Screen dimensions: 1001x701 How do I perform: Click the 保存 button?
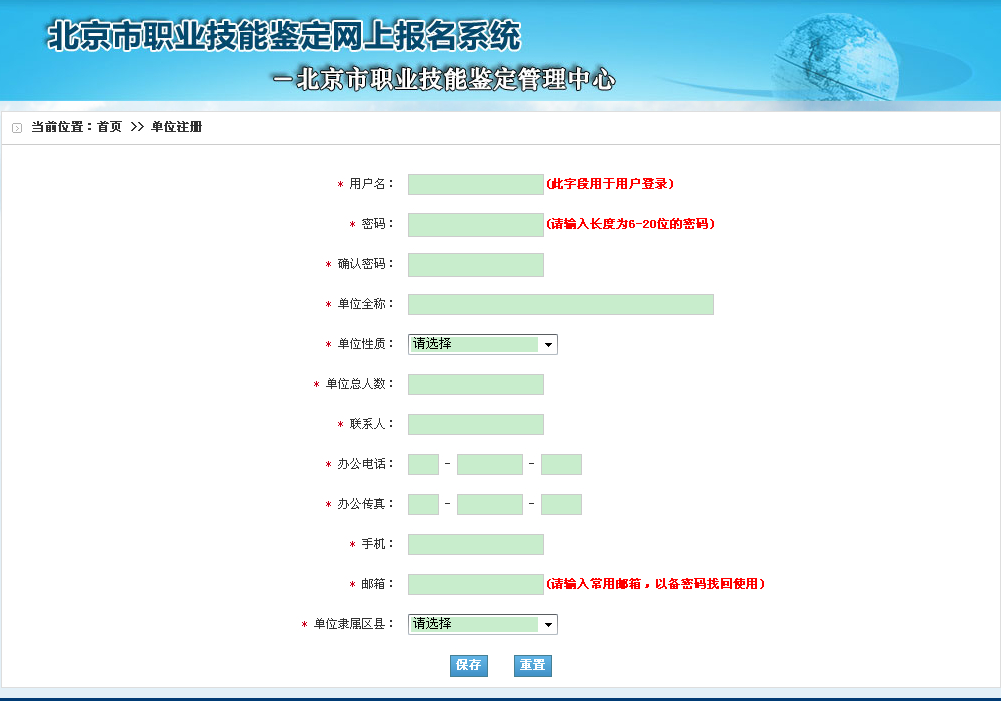(469, 665)
